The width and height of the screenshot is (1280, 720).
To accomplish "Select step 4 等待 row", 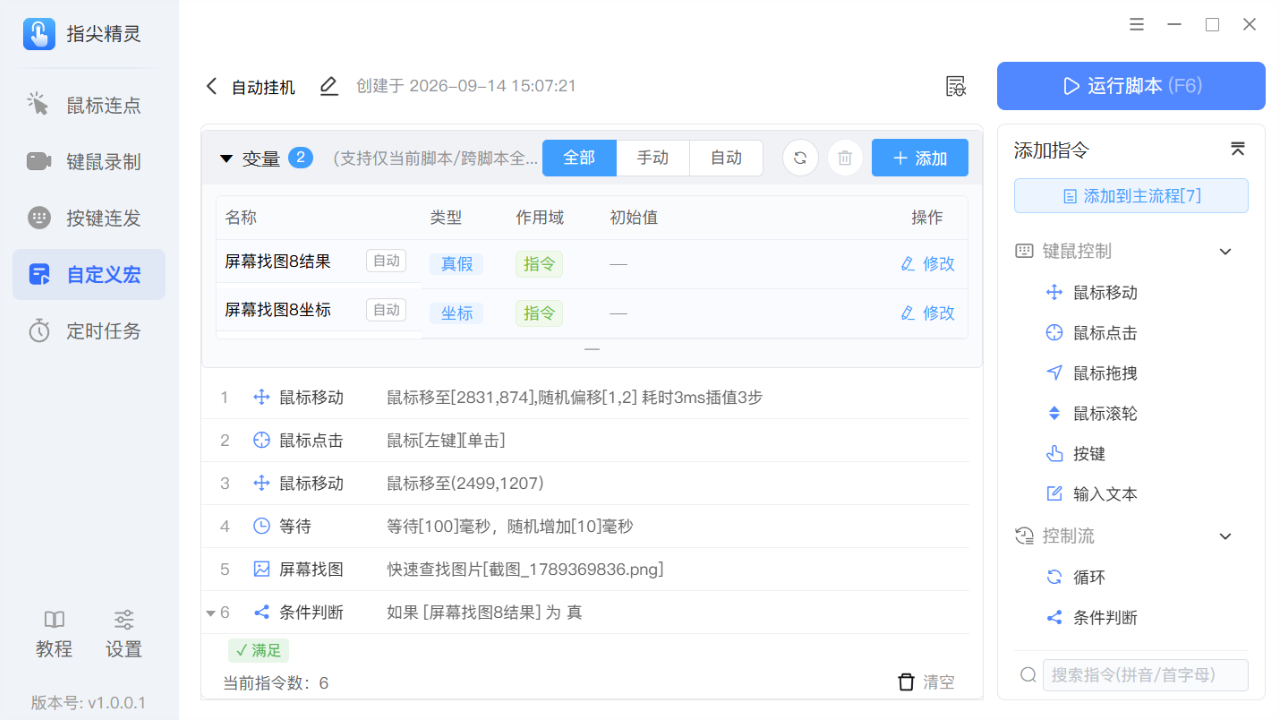I will point(586,526).
